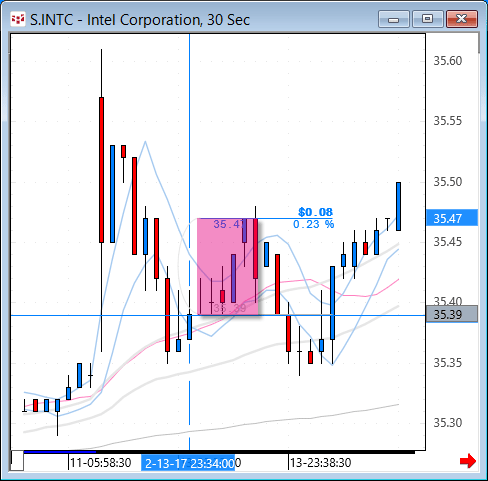Click the white box at time axis start

coord(17,461)
